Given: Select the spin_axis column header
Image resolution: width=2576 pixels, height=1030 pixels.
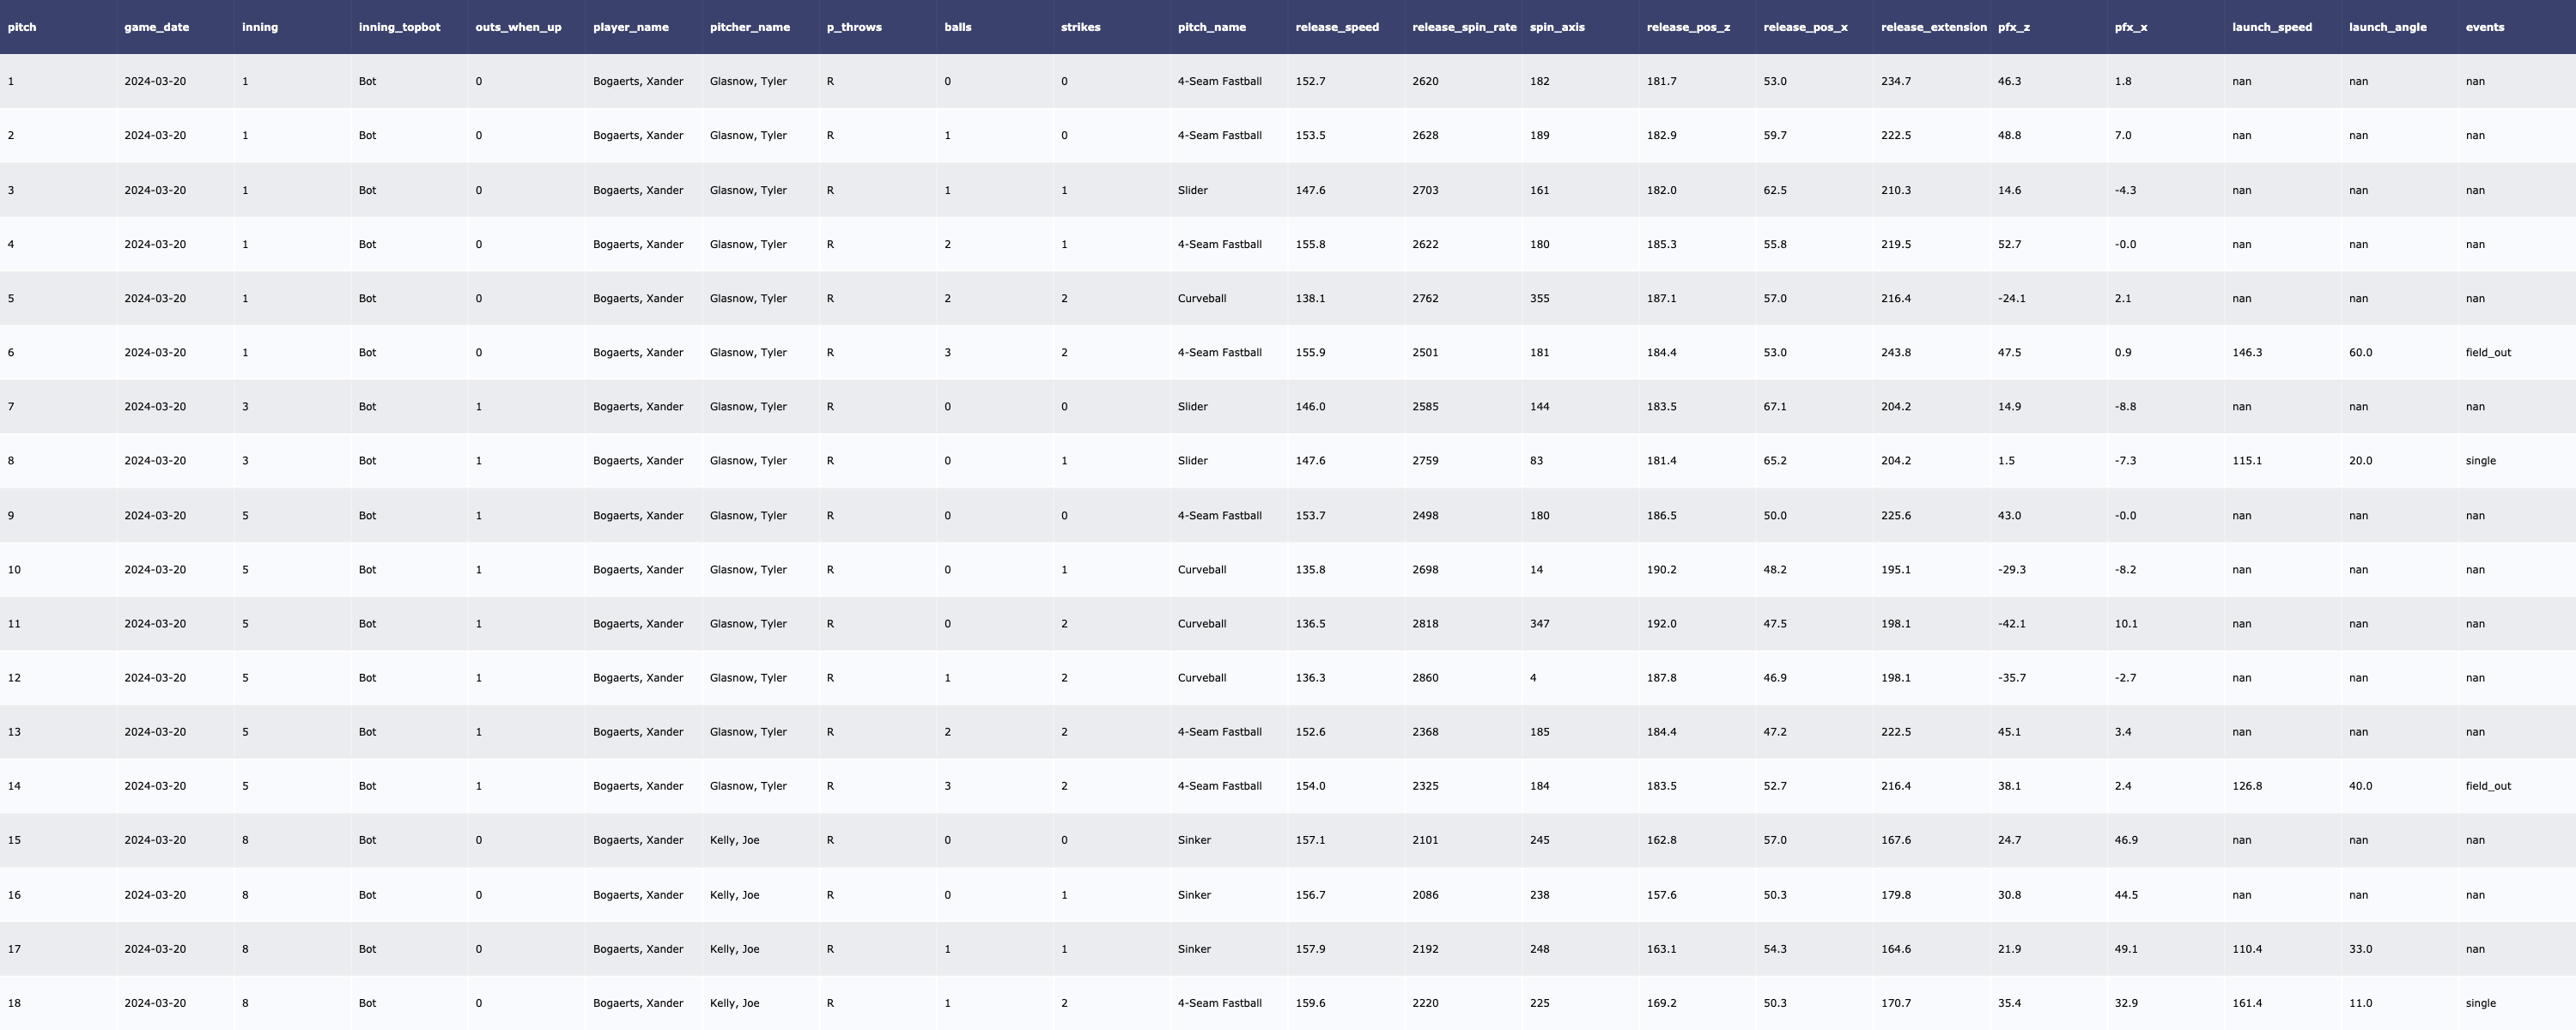Looking at the screenshot, I should 1556,27.
